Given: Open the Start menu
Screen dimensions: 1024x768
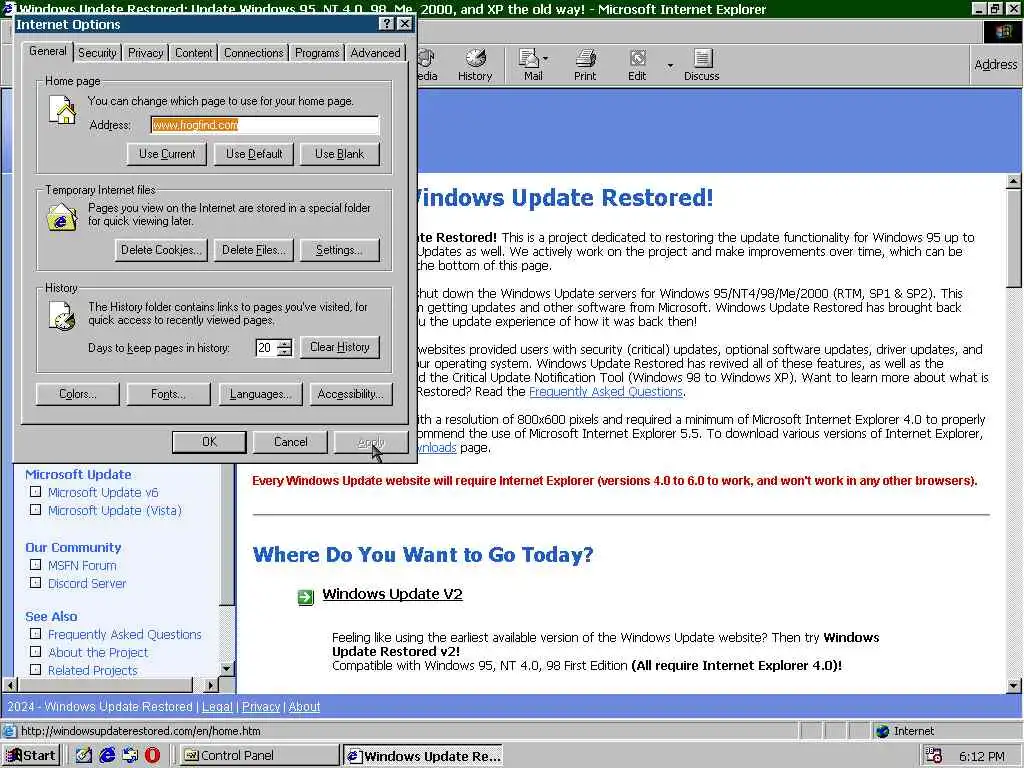Looking at the screenshot, I should point(31,755).
